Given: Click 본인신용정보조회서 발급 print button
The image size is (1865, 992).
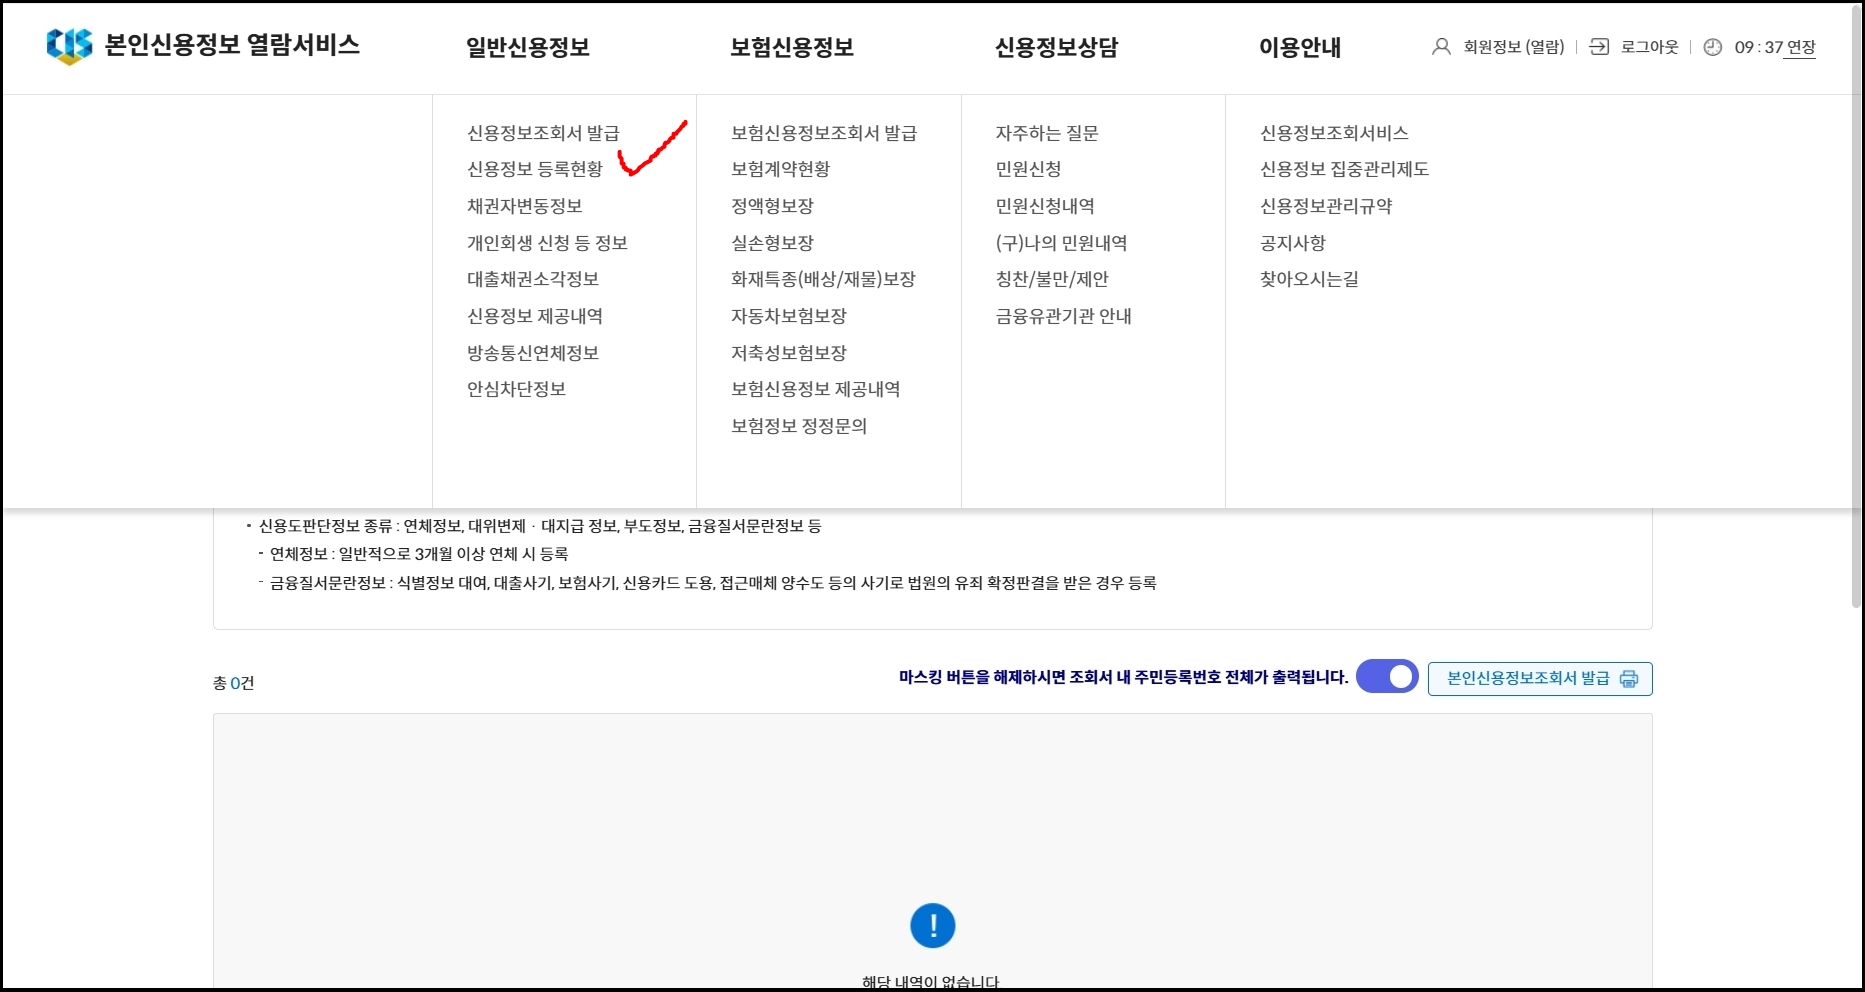Looking at the screenshot, I should (1540, 678).
